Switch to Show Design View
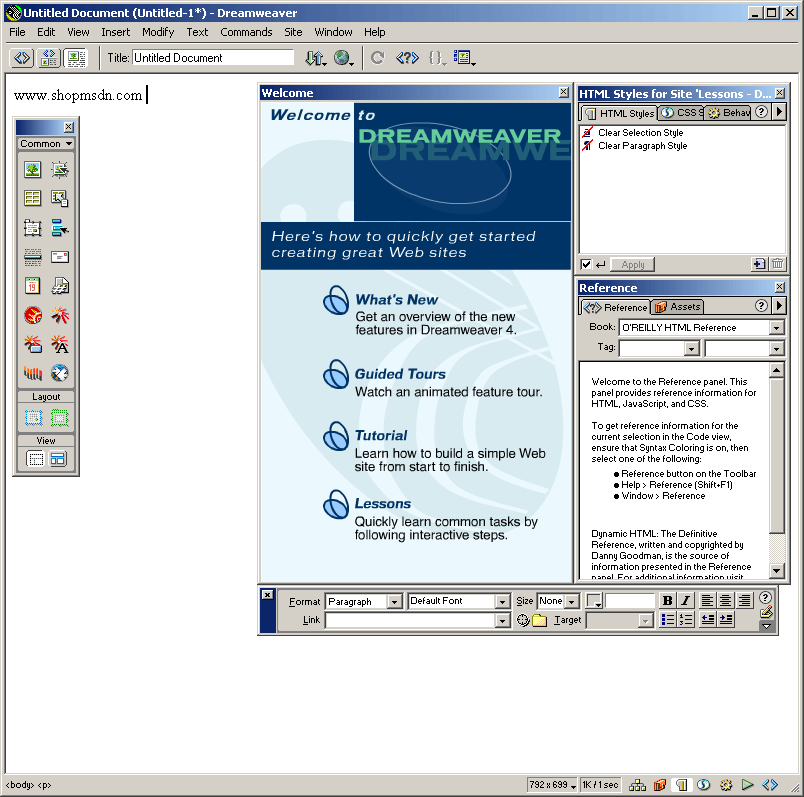 coord(76,58)
